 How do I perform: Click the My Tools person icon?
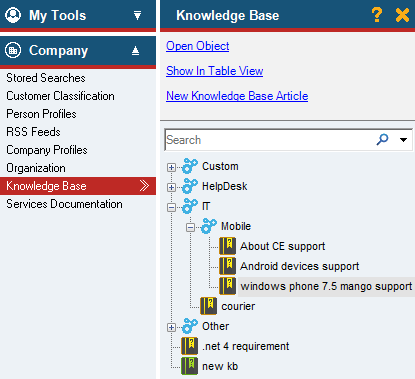[13, 15]
